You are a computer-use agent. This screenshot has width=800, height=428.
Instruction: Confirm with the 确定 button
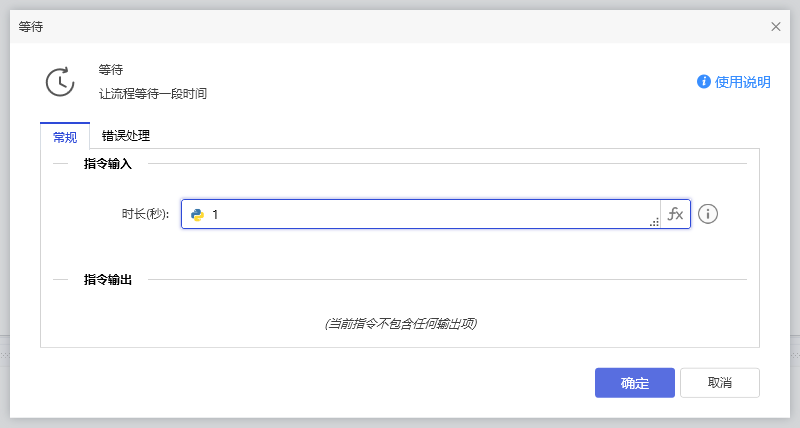click(x=635, y=383)
